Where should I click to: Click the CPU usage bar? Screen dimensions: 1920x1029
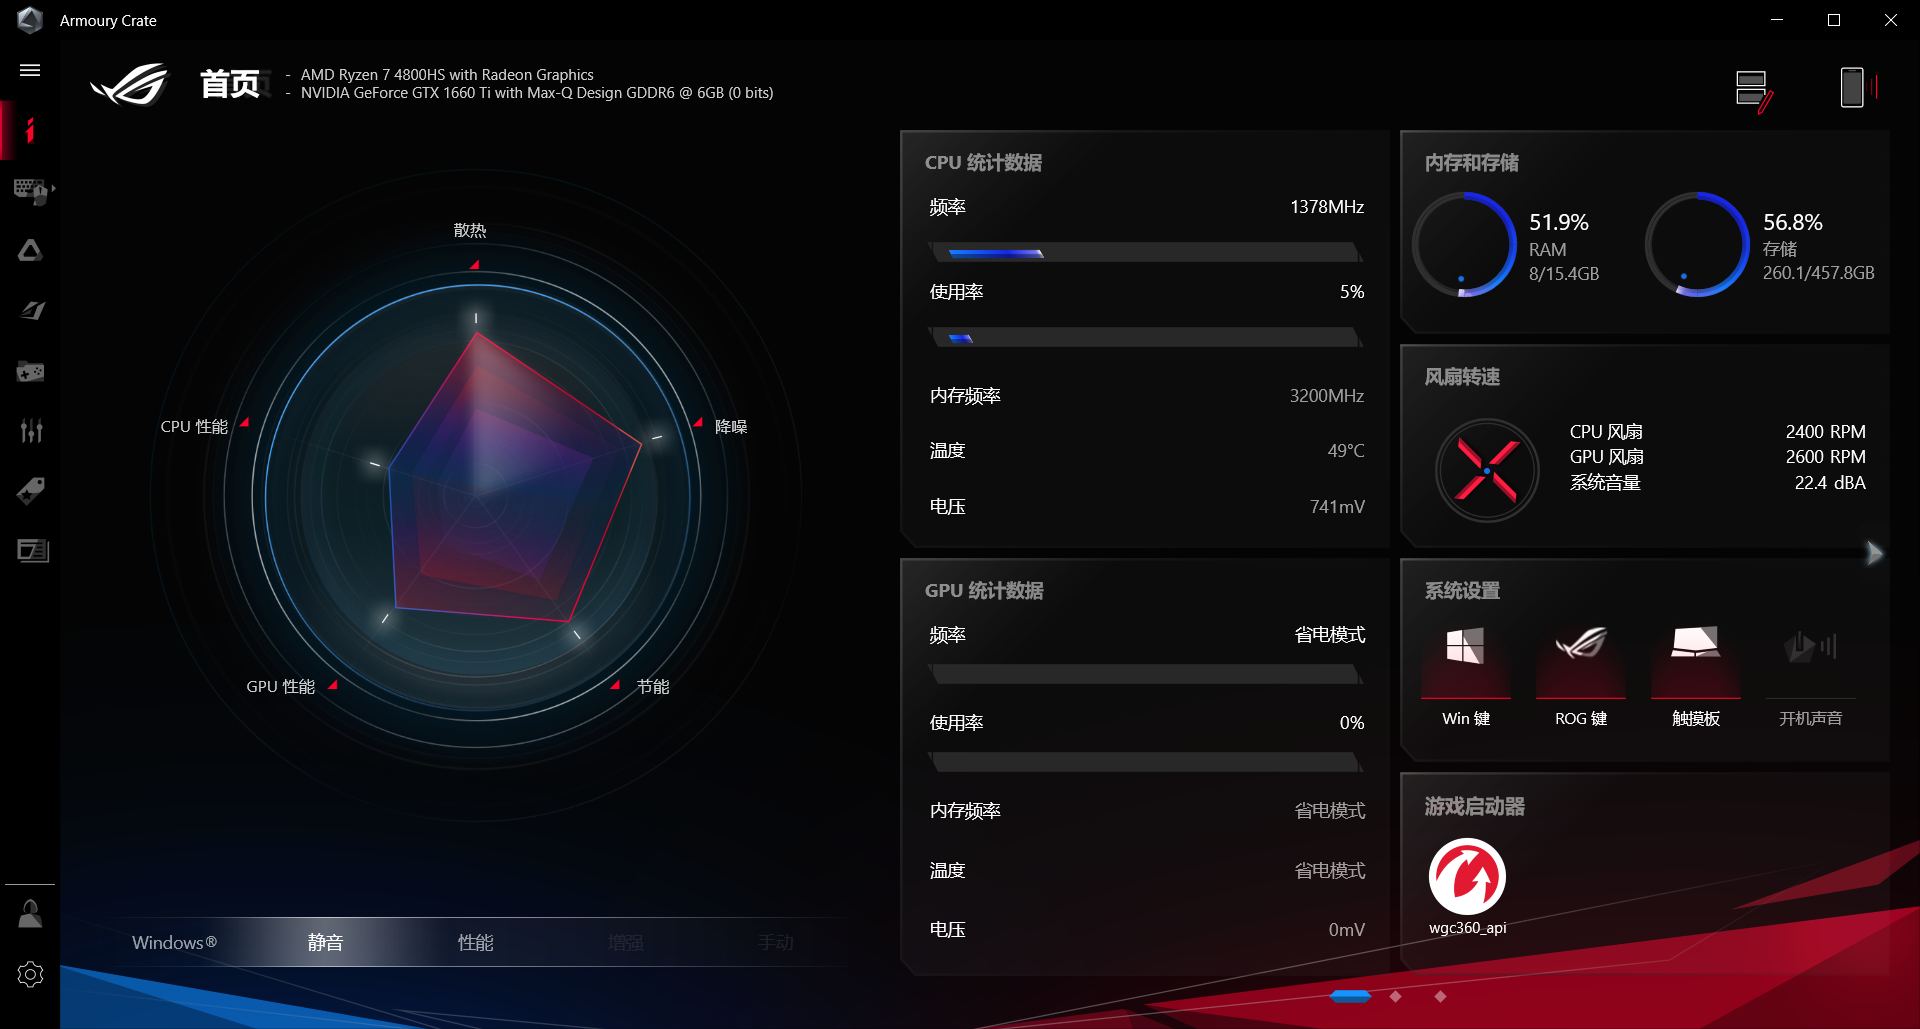1146,338
